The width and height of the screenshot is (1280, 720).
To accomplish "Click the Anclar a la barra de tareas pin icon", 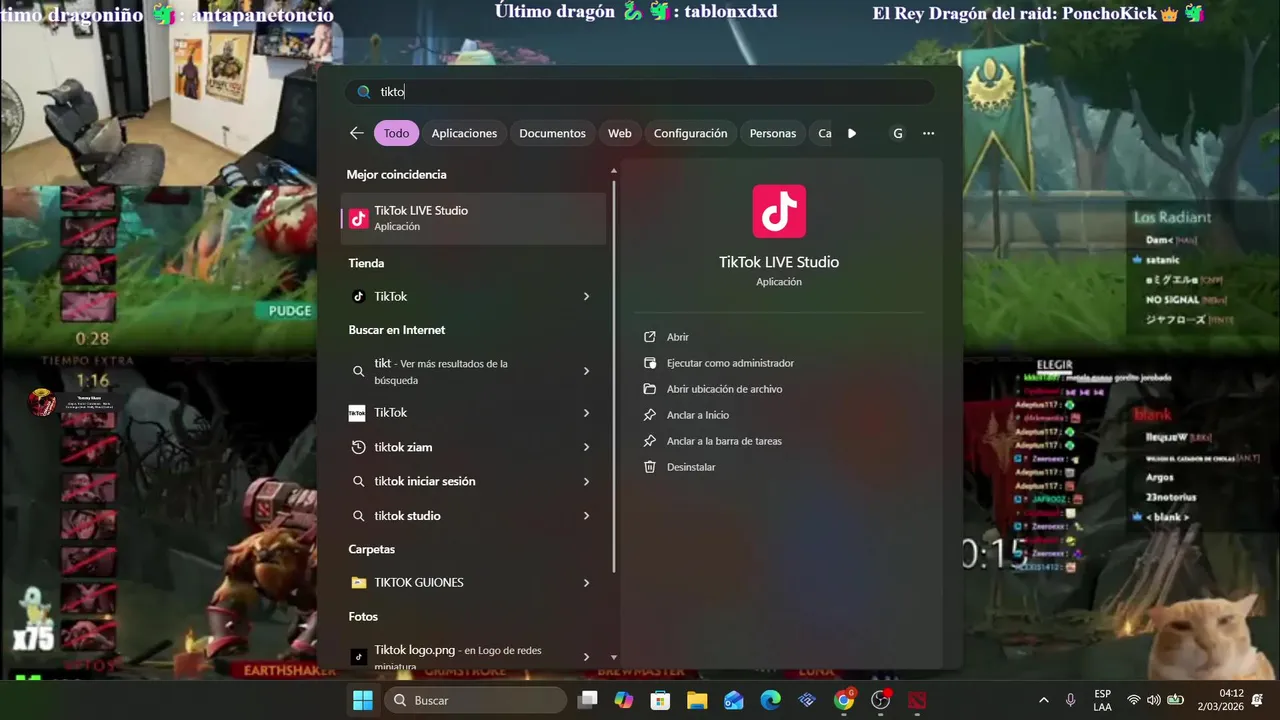I will click(x=650, y=441).
